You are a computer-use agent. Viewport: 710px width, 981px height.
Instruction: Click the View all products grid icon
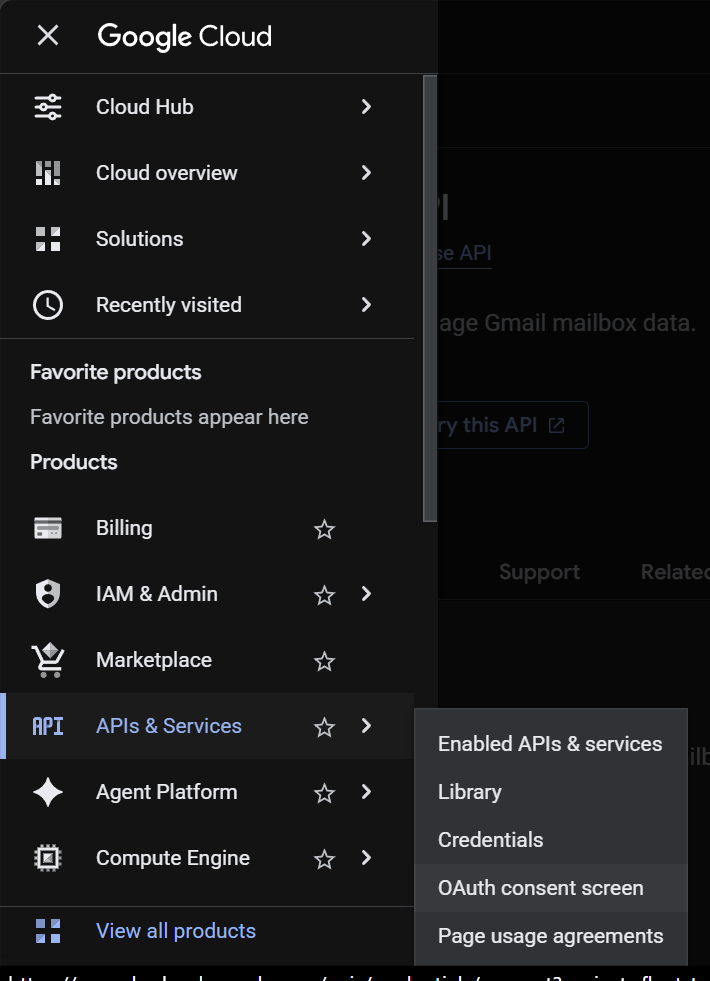pos(48,931)
